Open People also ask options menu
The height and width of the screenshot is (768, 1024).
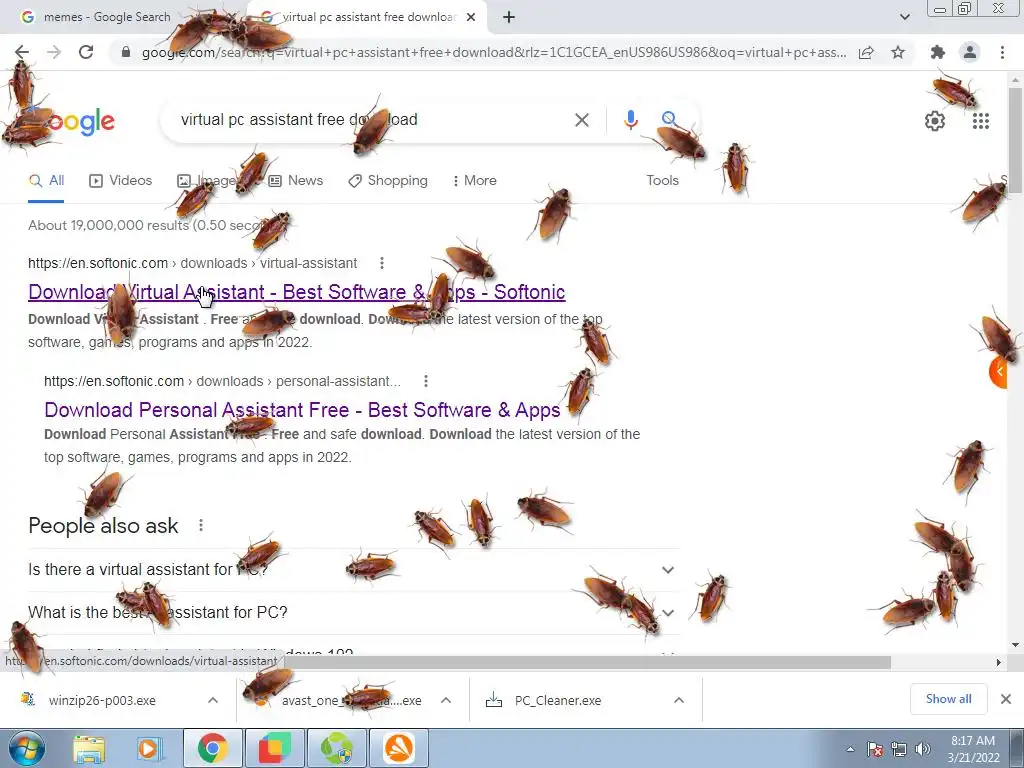pyautogui.click(x=201, y=525)
